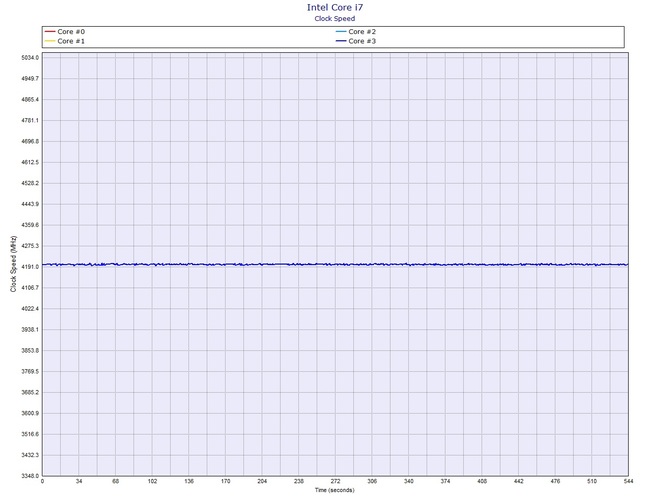
Task: Click the 272 tick on time axis
Action: coord(335,481)
